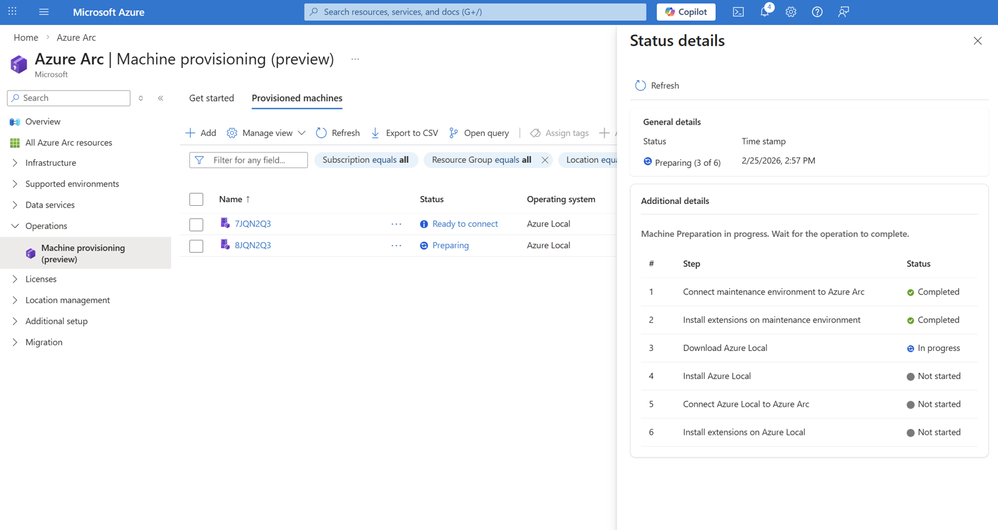Open Location filter pill
998x530 pixels.
(588, 160)
